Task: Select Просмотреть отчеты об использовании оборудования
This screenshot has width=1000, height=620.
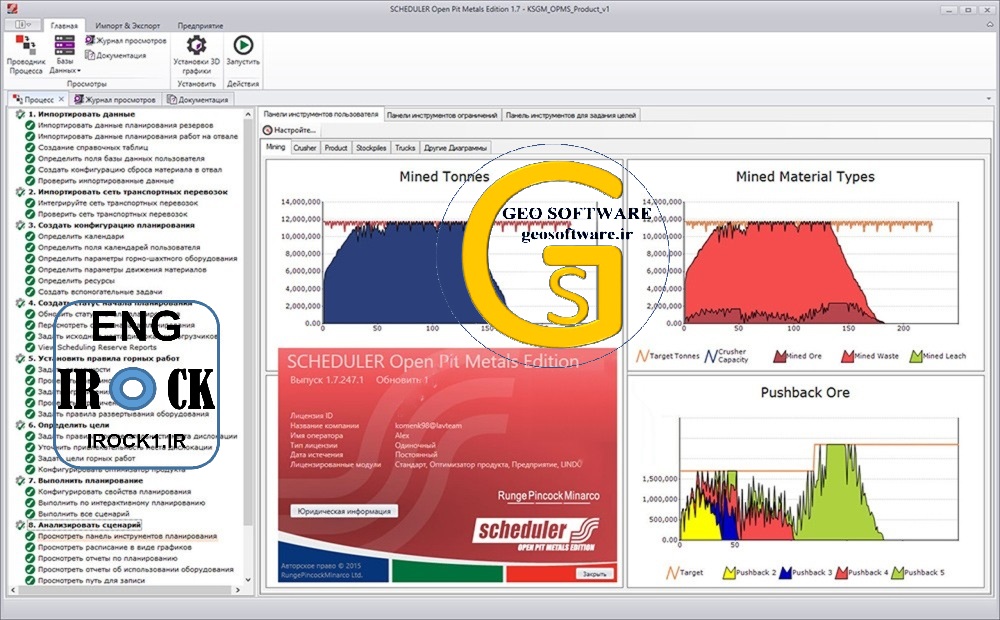Action: click(x=136, y=570)
